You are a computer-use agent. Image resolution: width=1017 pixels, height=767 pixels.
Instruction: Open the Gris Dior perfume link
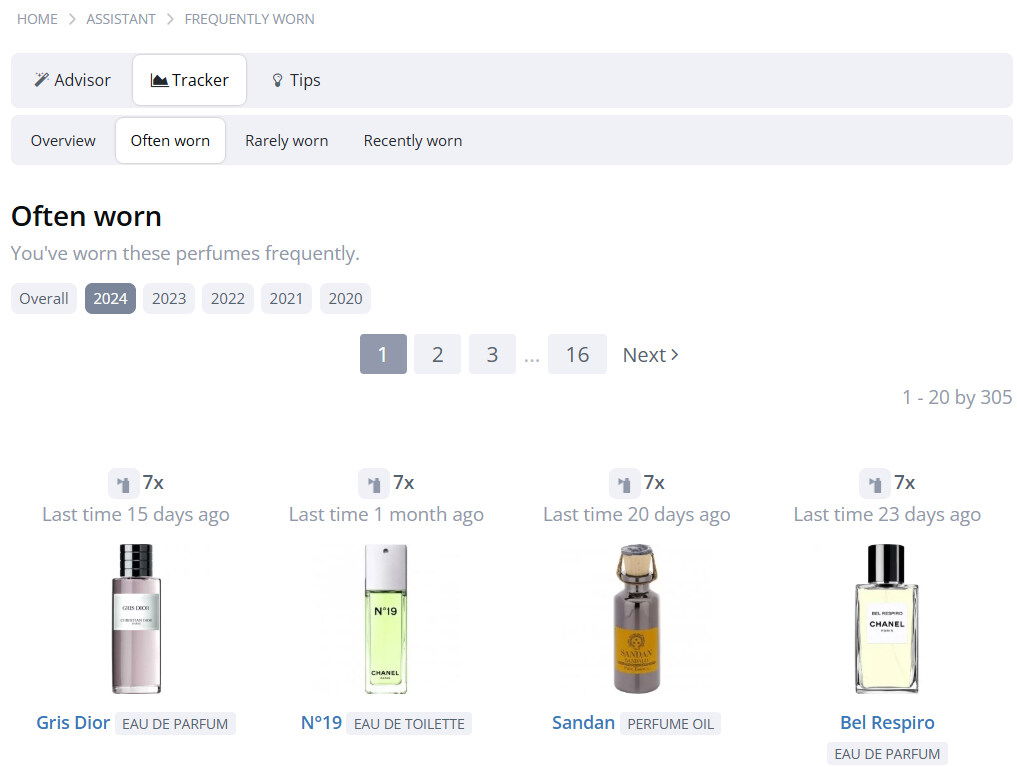pos(73,723)
